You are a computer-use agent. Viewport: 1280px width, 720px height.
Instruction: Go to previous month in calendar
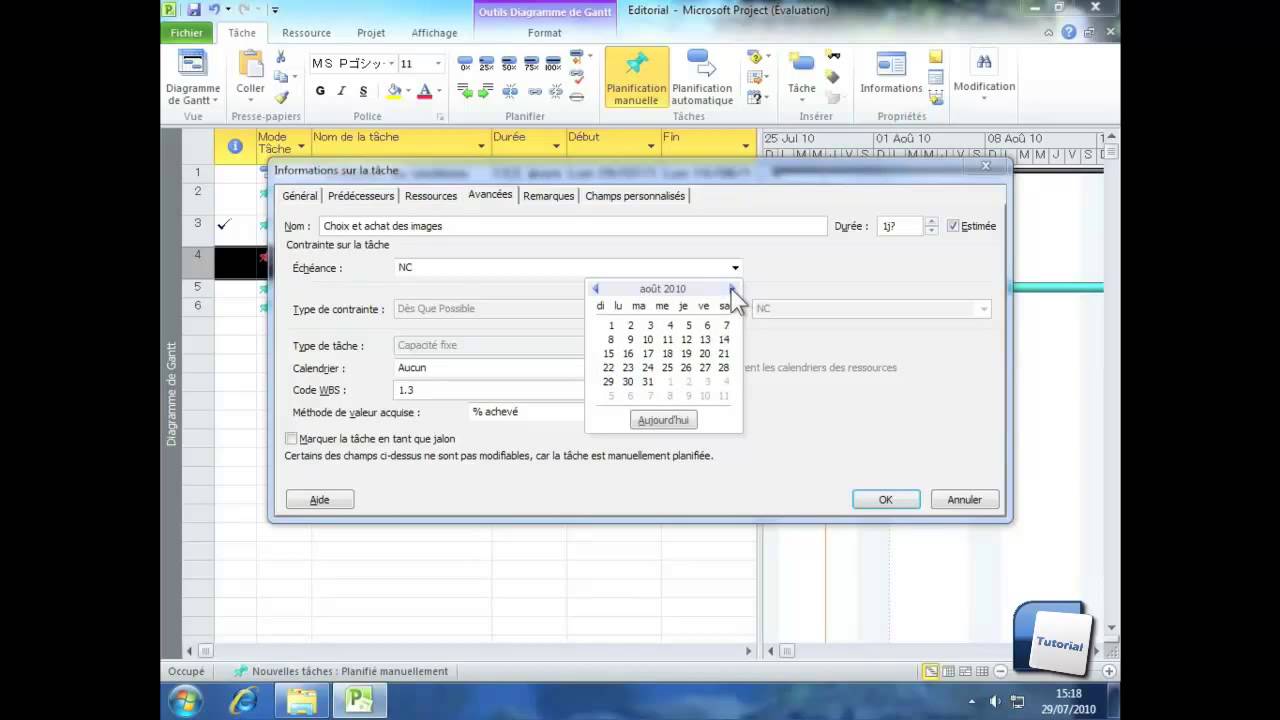pos(596,289)
